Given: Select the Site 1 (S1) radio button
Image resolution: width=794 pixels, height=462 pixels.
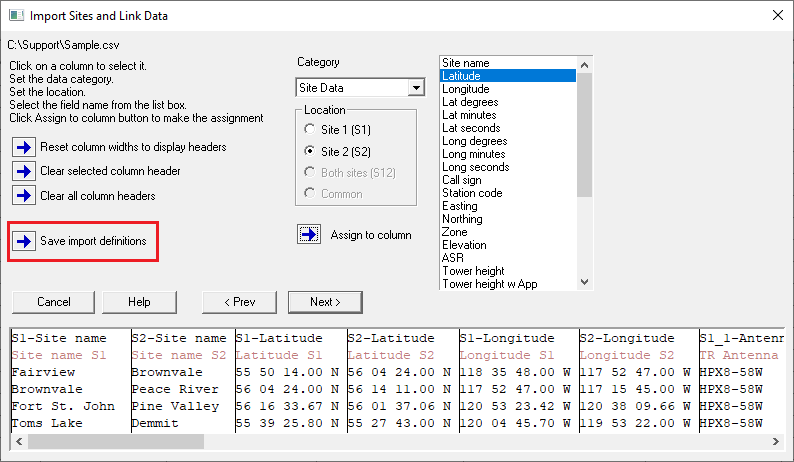Looking at the screenshot, I should click(x=310, y=130).
